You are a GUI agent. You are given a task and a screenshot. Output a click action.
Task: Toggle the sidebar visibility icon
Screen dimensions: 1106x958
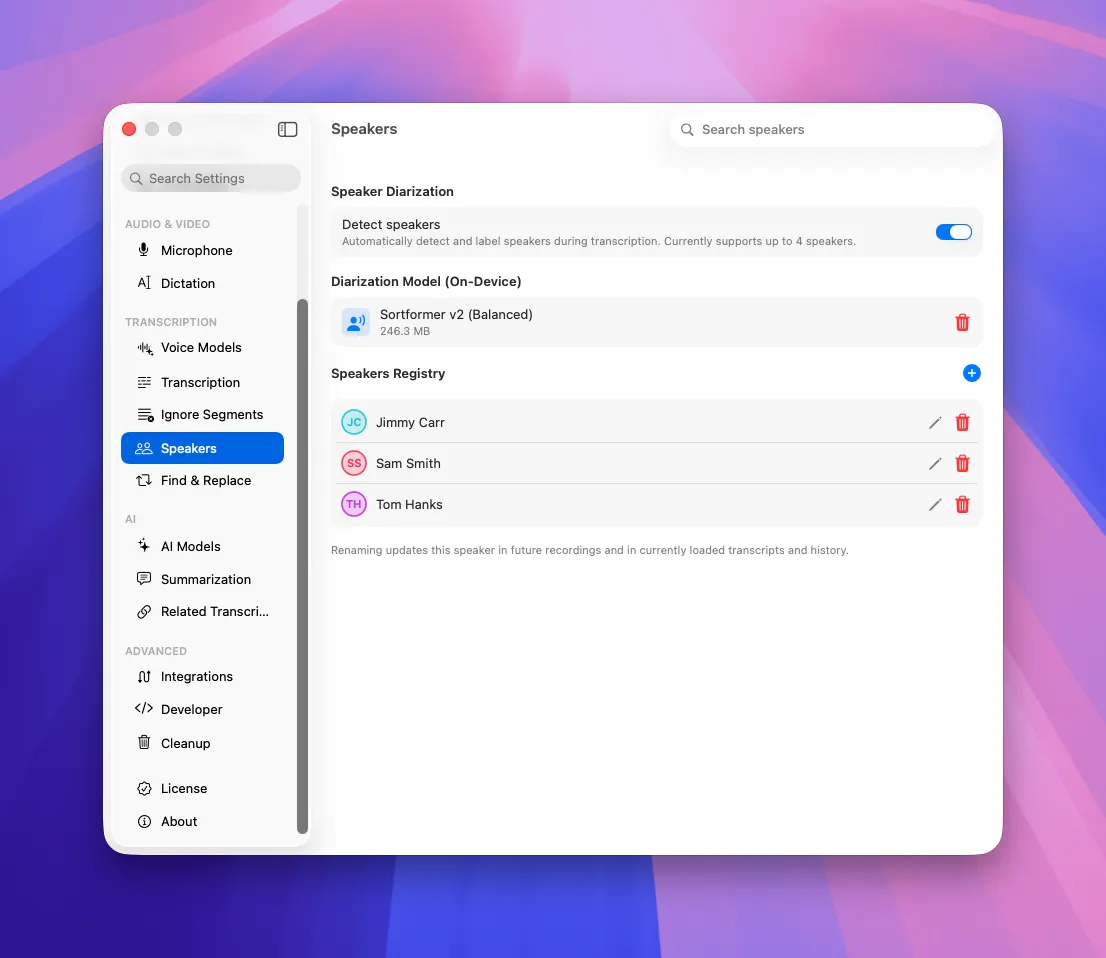click(287, 129)
